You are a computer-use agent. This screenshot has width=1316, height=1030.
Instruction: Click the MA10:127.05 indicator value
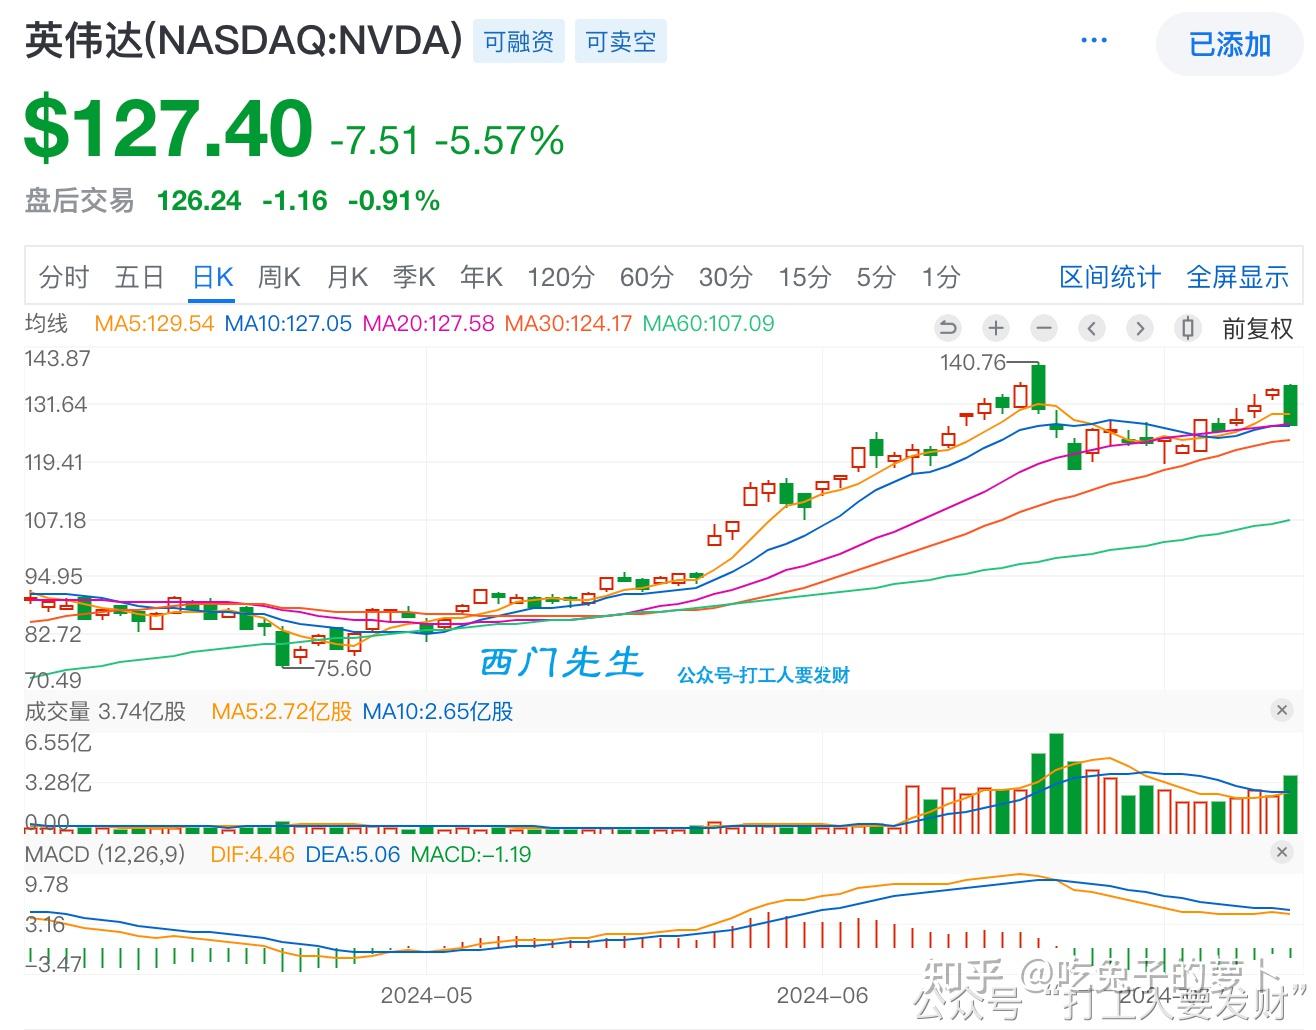288,323
